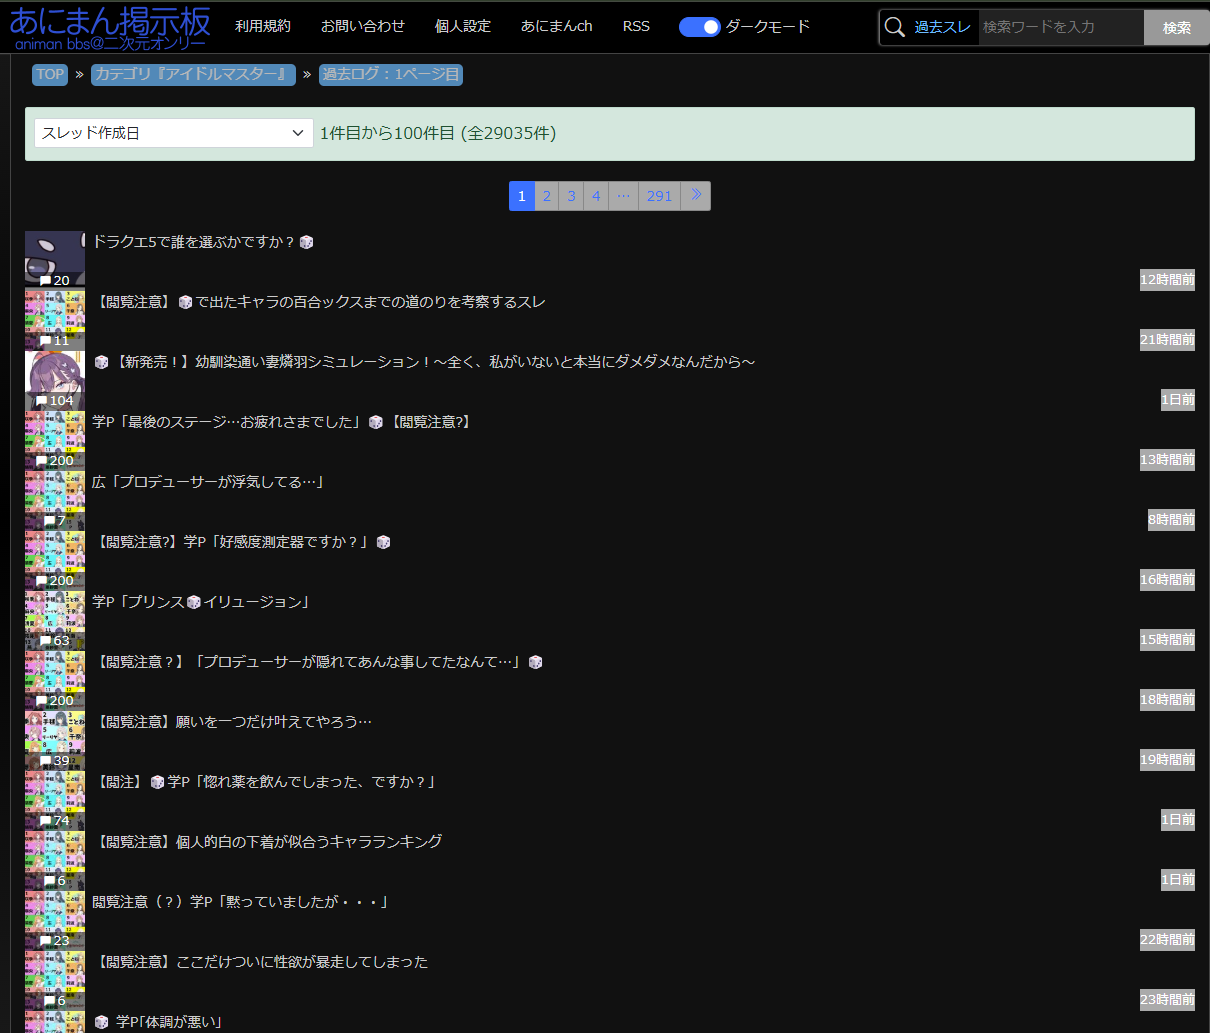Screen dimensions: 1210x1033
Task: Click reply count 11 comment badge
Action: (55, 341)
